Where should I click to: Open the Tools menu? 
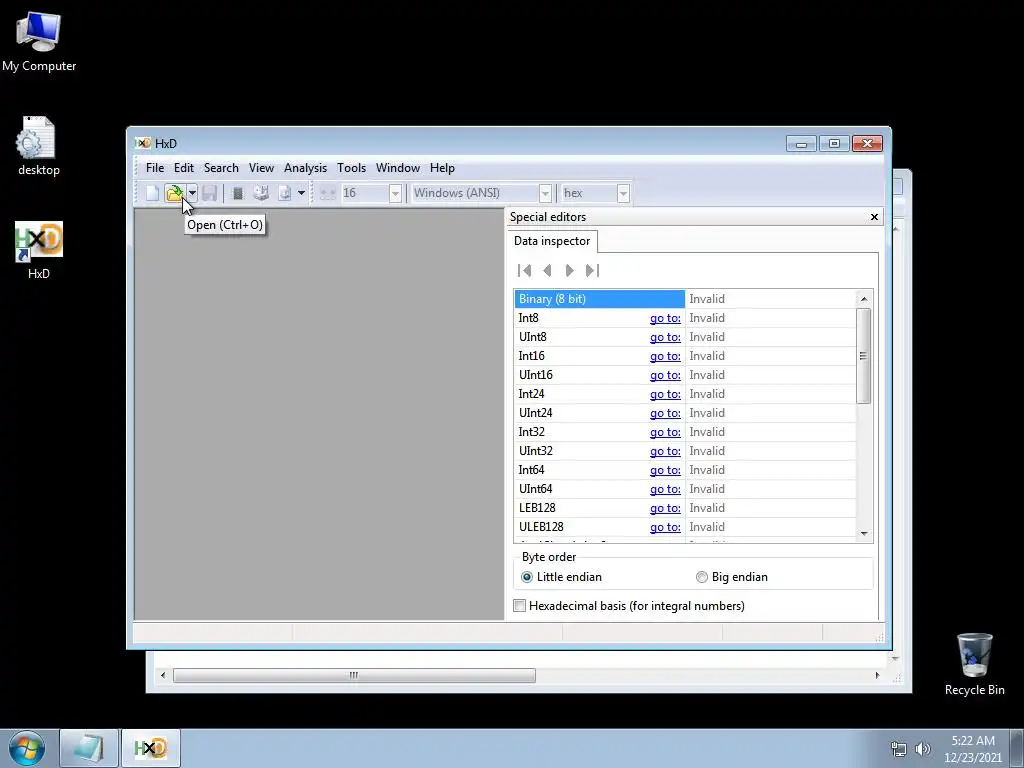click(x=351, y=168)
